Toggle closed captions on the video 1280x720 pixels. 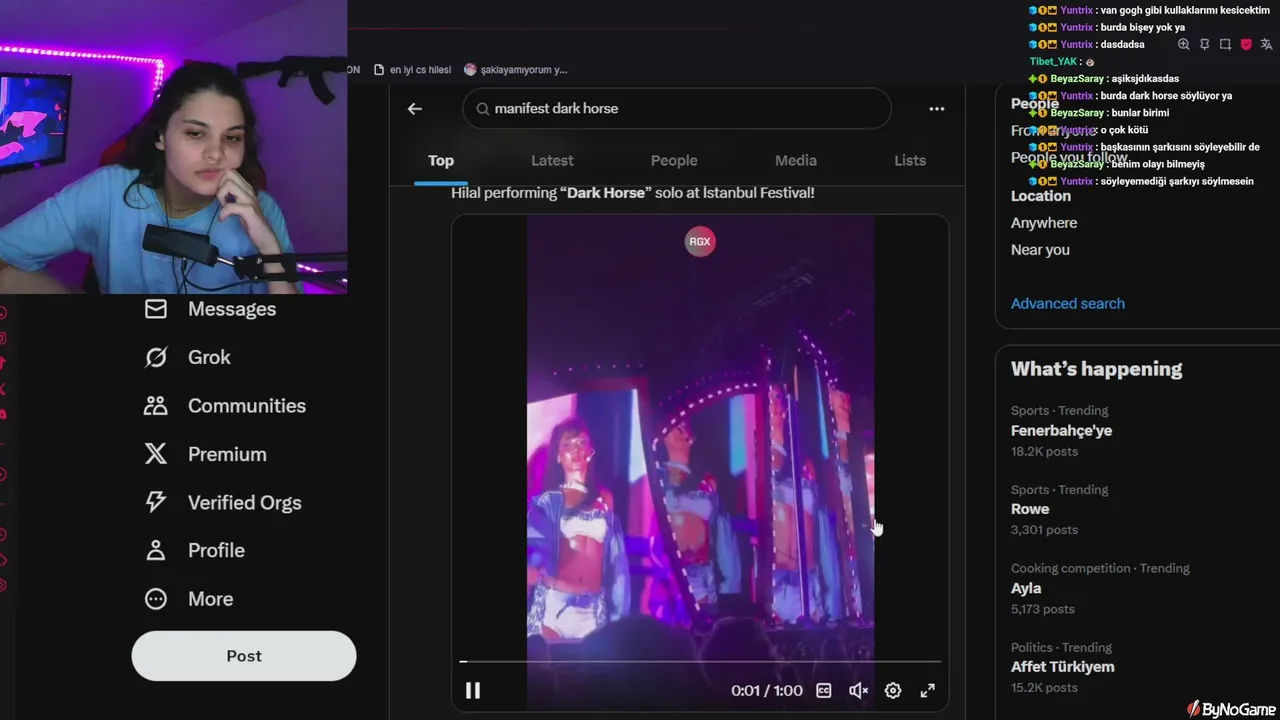824,690
